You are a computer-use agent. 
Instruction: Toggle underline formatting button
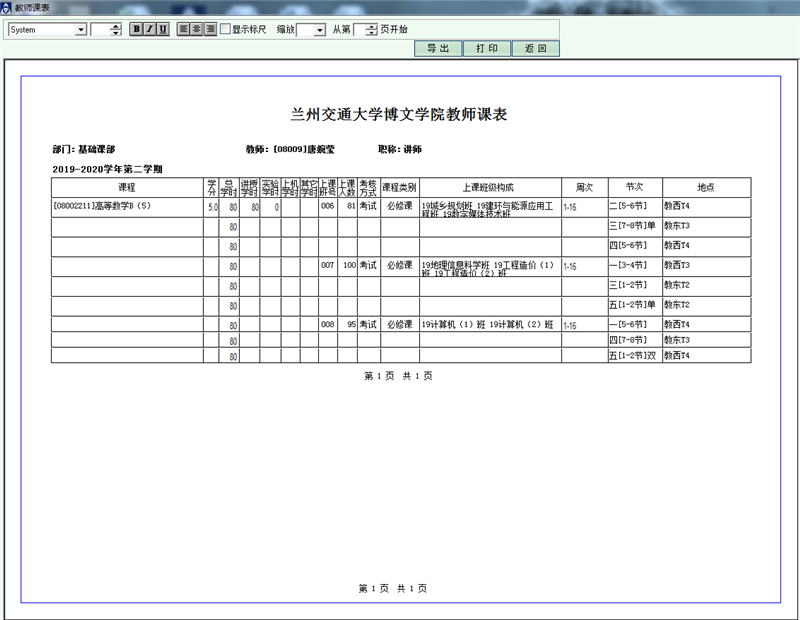pyautogui.click(x=163, y=29)
